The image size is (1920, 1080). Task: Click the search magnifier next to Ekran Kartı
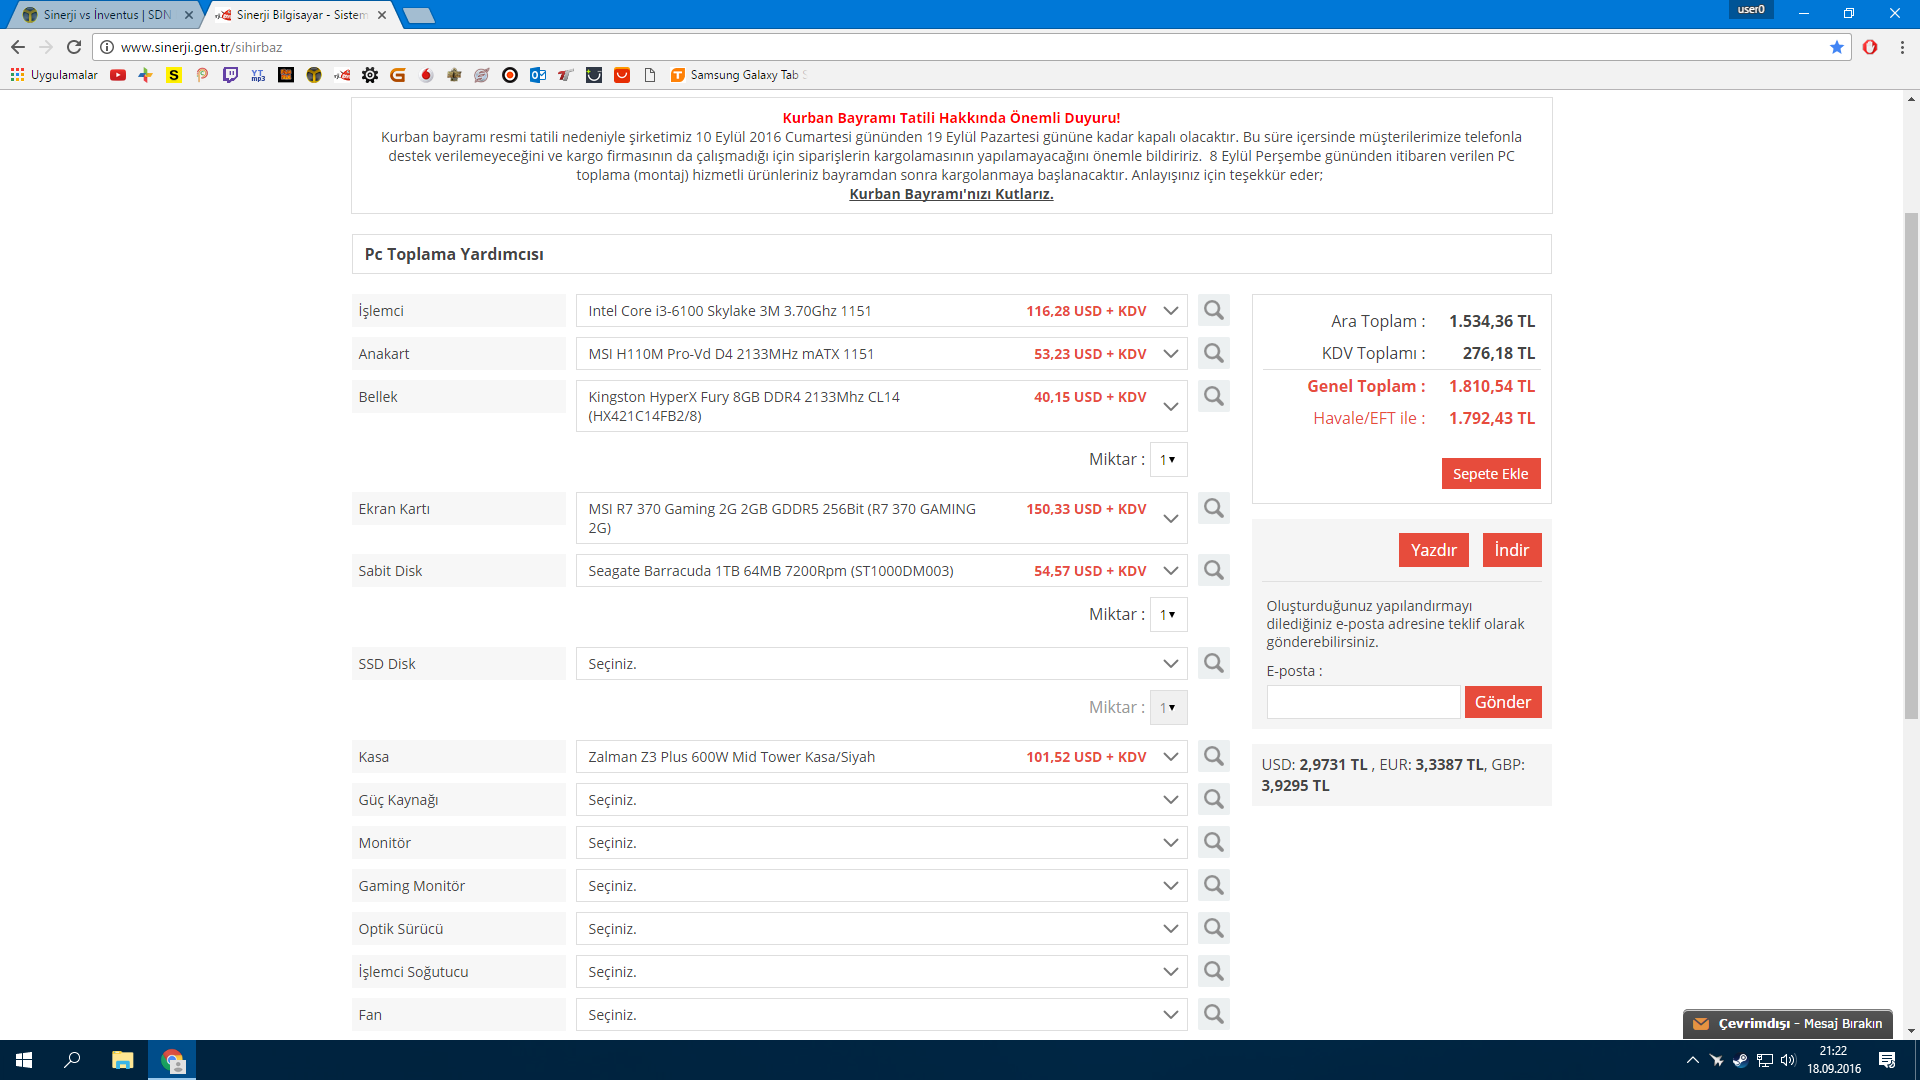1213,508
